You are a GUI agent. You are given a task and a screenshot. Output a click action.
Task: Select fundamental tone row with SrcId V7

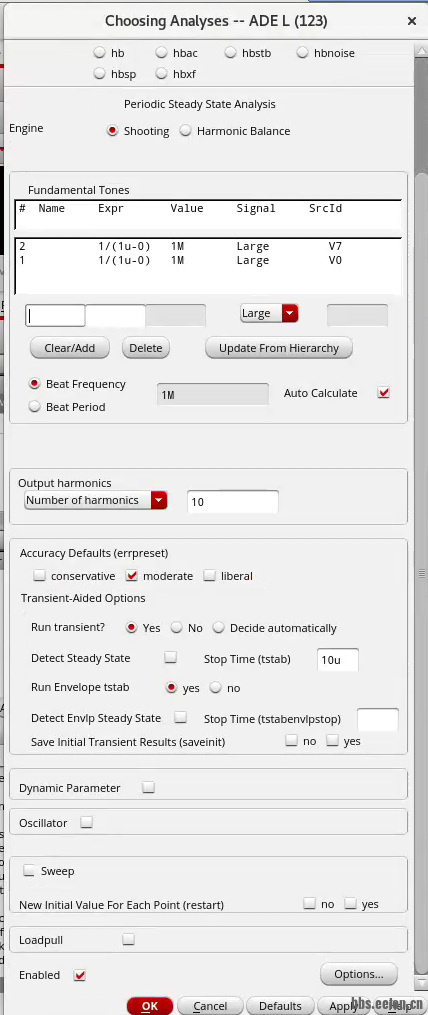pyautogui.click(x=208, y=247)
